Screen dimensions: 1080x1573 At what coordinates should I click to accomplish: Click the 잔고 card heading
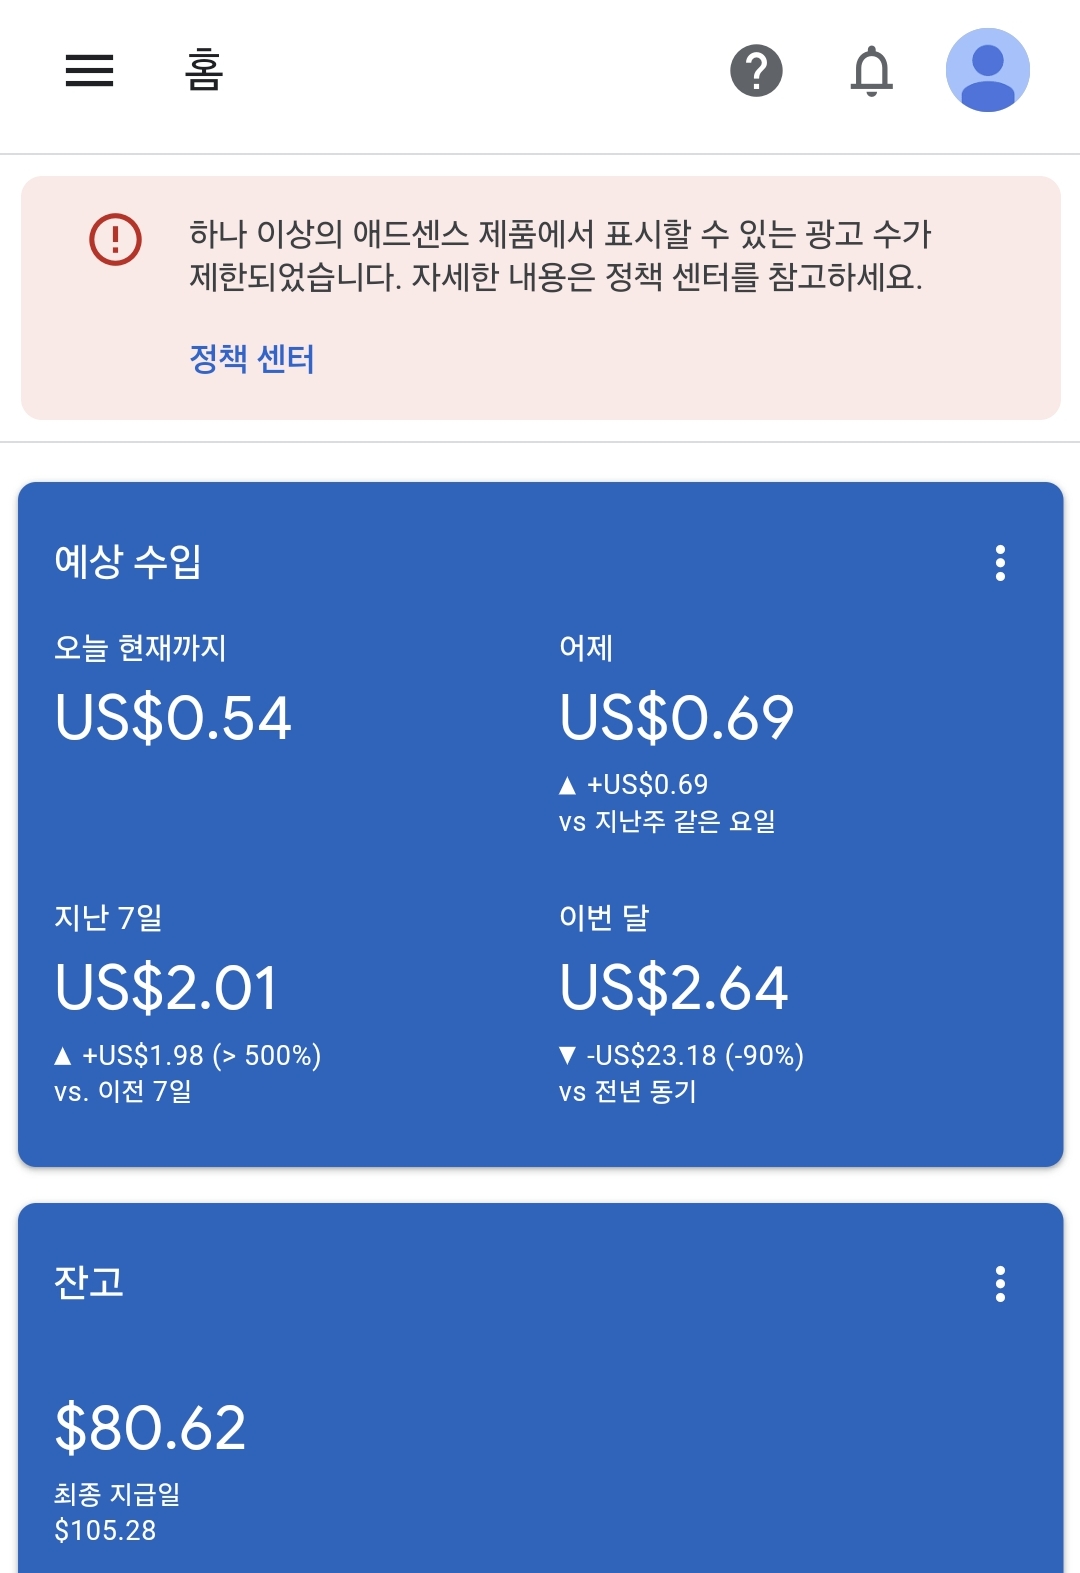pyautogui.click(x=89, y=1282)
